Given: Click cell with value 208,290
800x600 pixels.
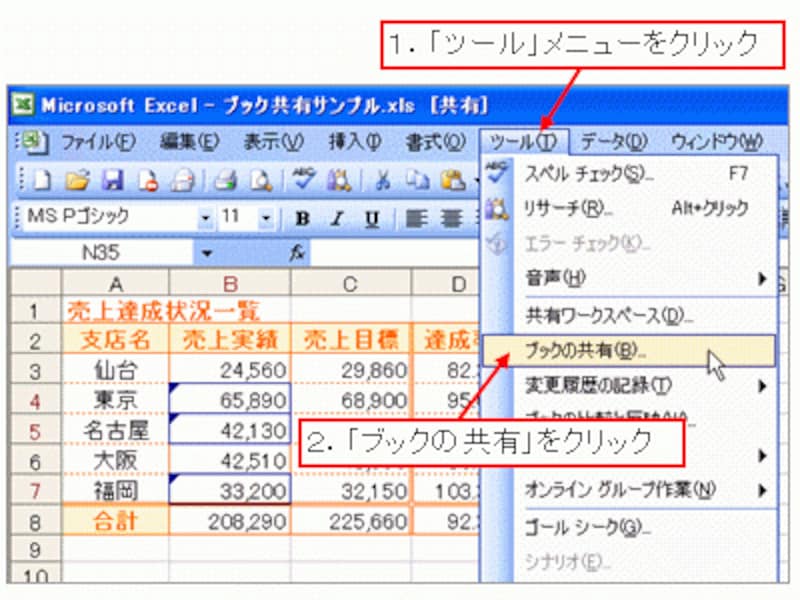Looking at the screenshot, I should [x=230, y=521].
